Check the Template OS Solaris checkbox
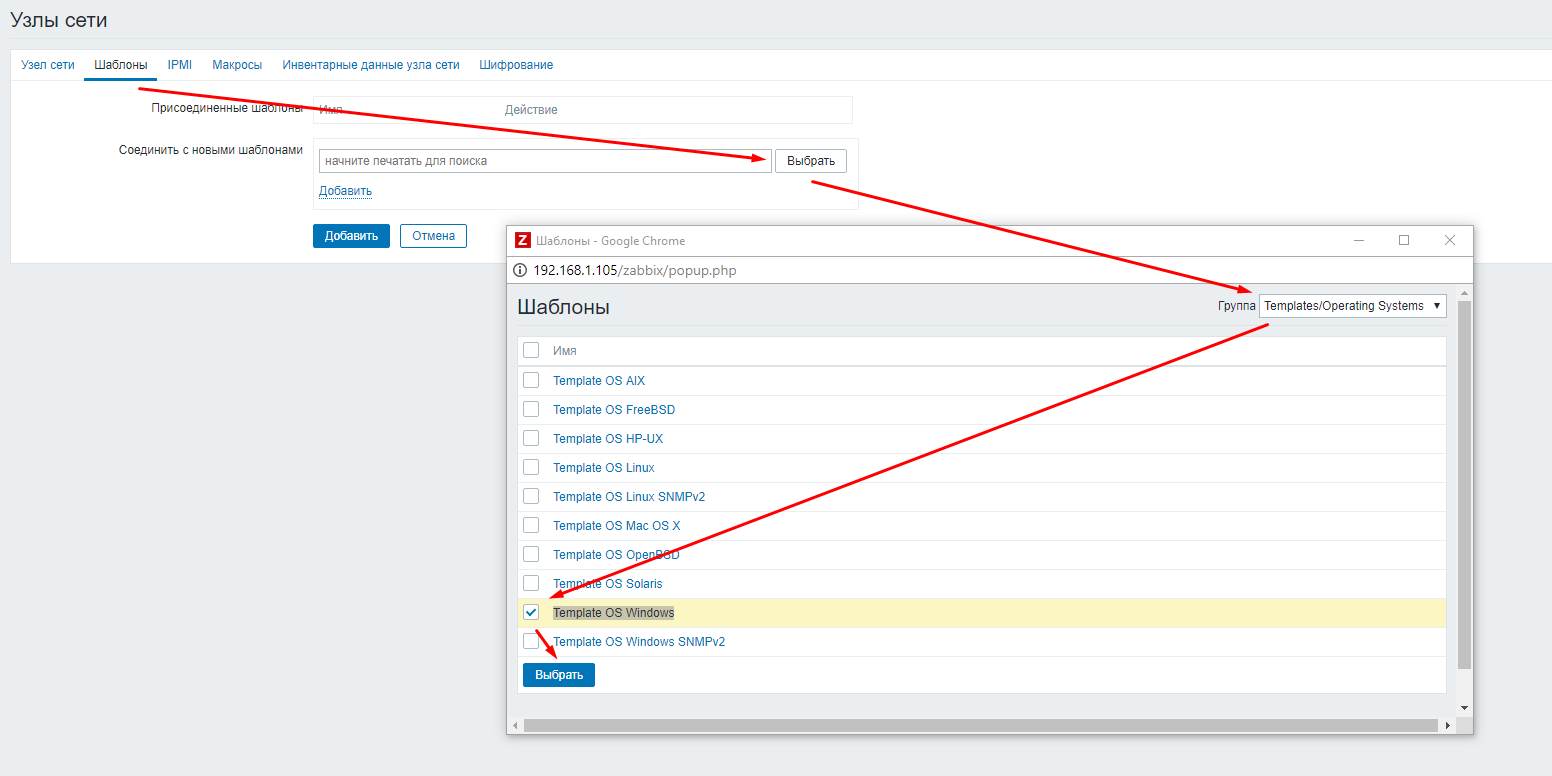1552x776 pixels. click(x=531, y=583)
